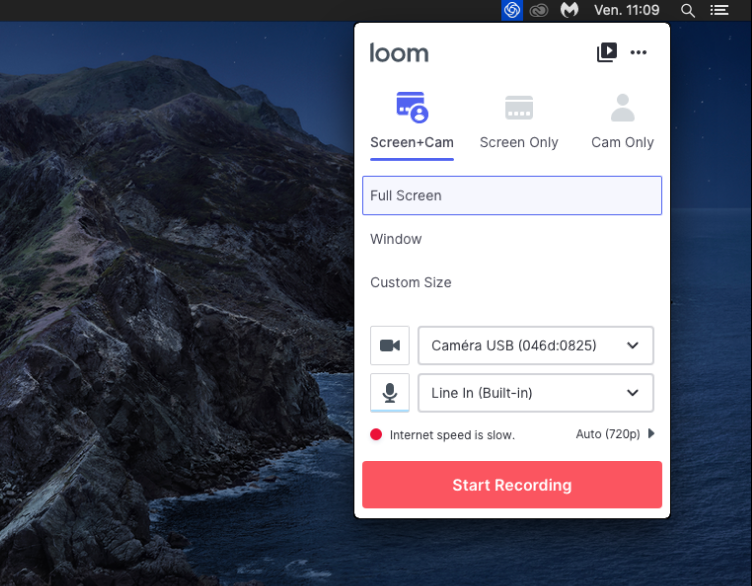The image size is (752, 586).
Task: Click the Screen Only mode icon
Action: [519, 107]
